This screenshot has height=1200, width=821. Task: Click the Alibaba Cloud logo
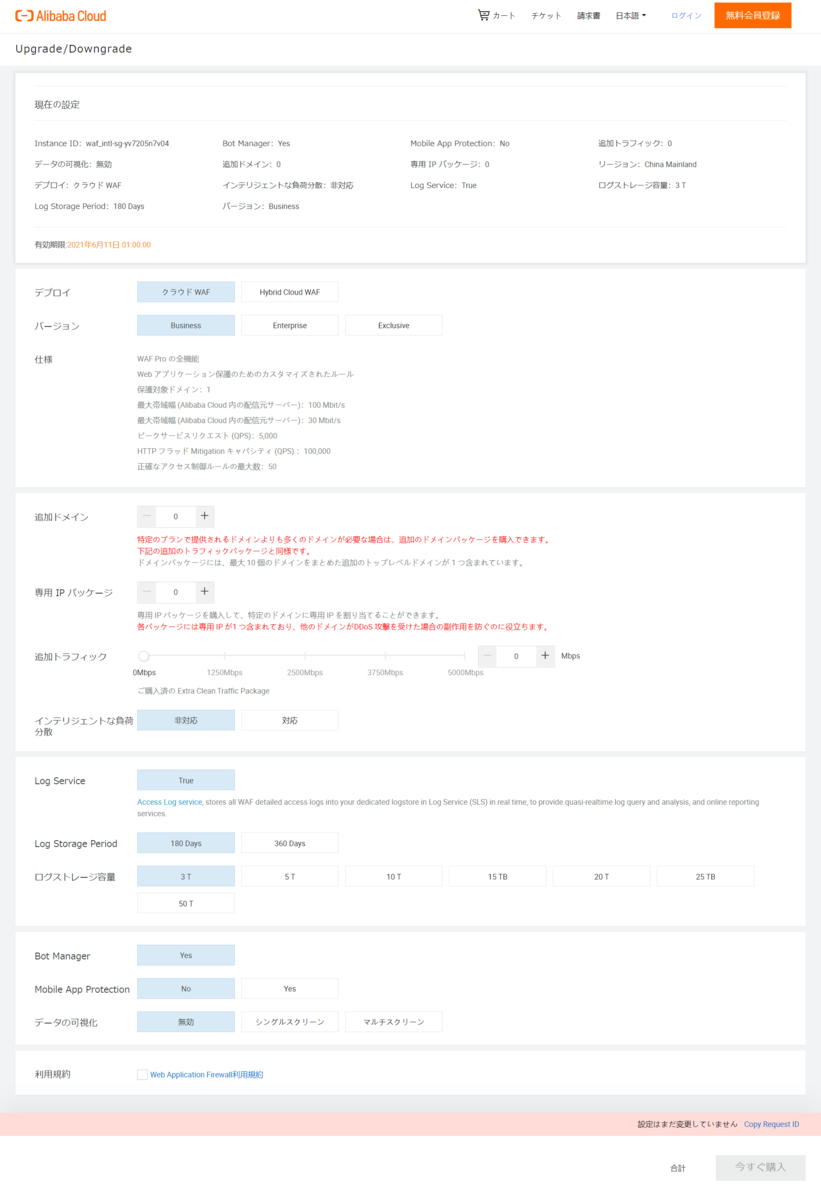click(x=62, y=15)
